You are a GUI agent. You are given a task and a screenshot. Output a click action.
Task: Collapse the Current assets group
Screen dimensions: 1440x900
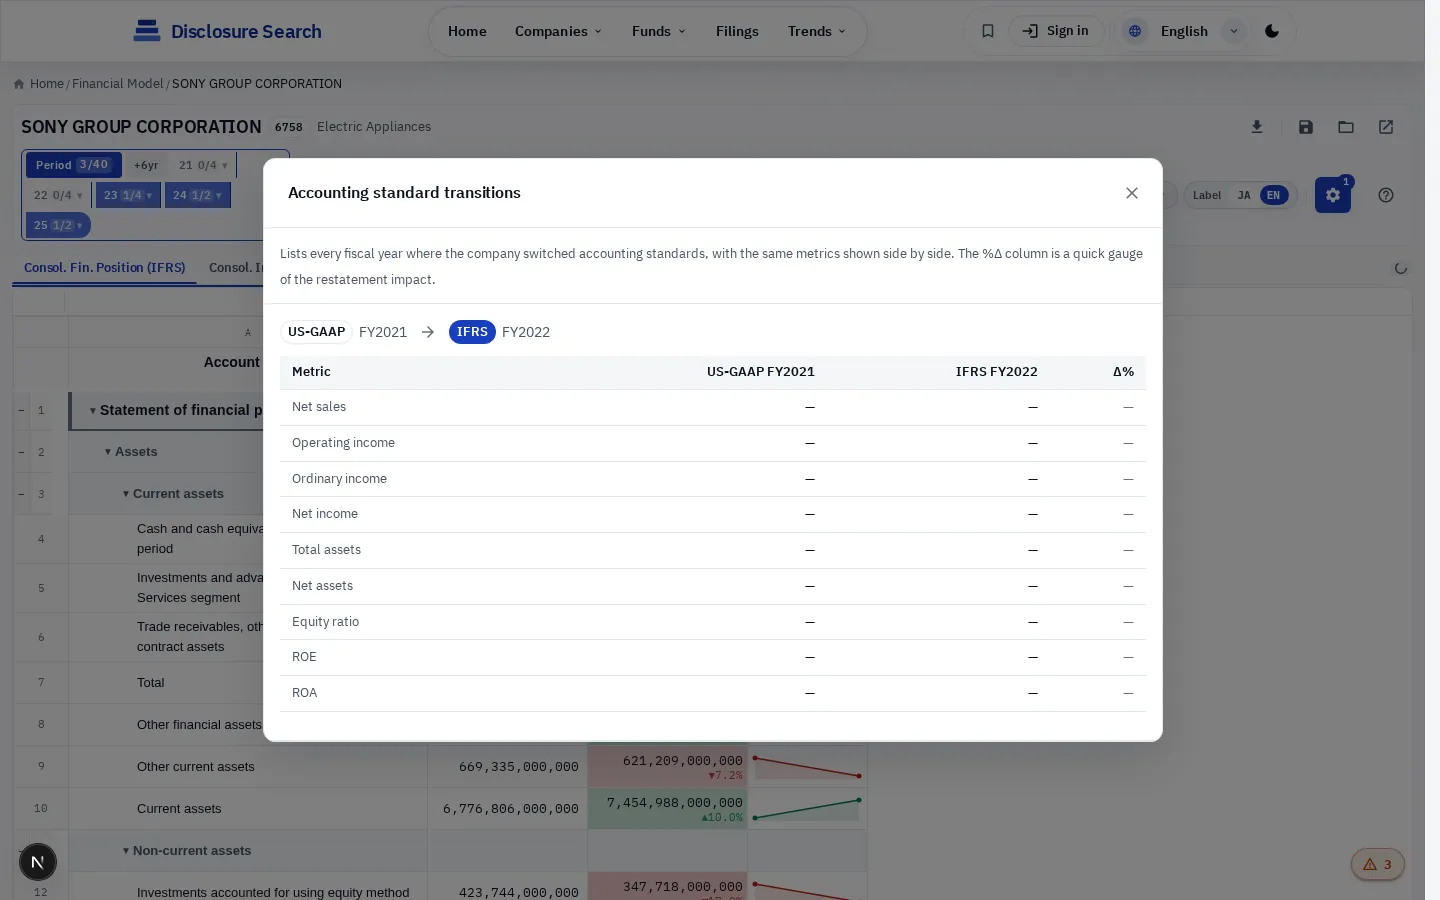(x=126, y=494)
